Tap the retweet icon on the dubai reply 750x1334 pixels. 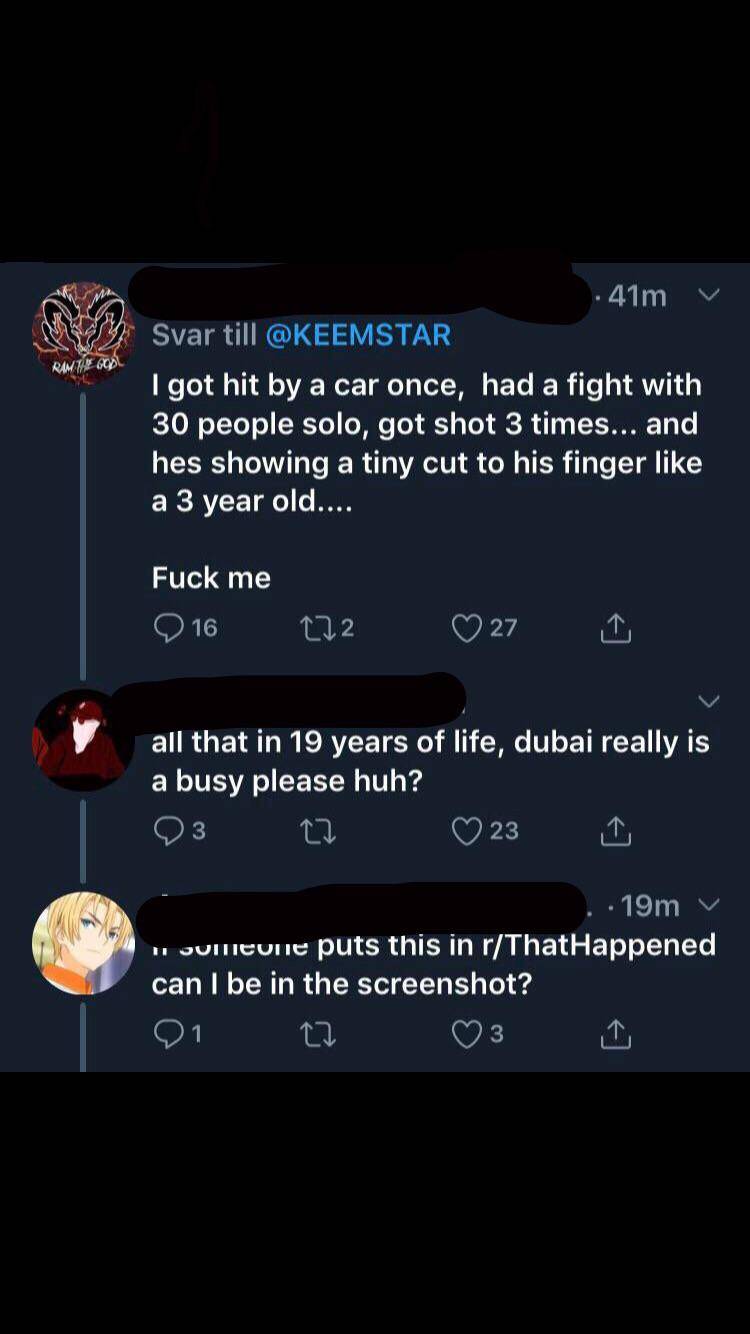pyautogui.click(x=318, y=830)
